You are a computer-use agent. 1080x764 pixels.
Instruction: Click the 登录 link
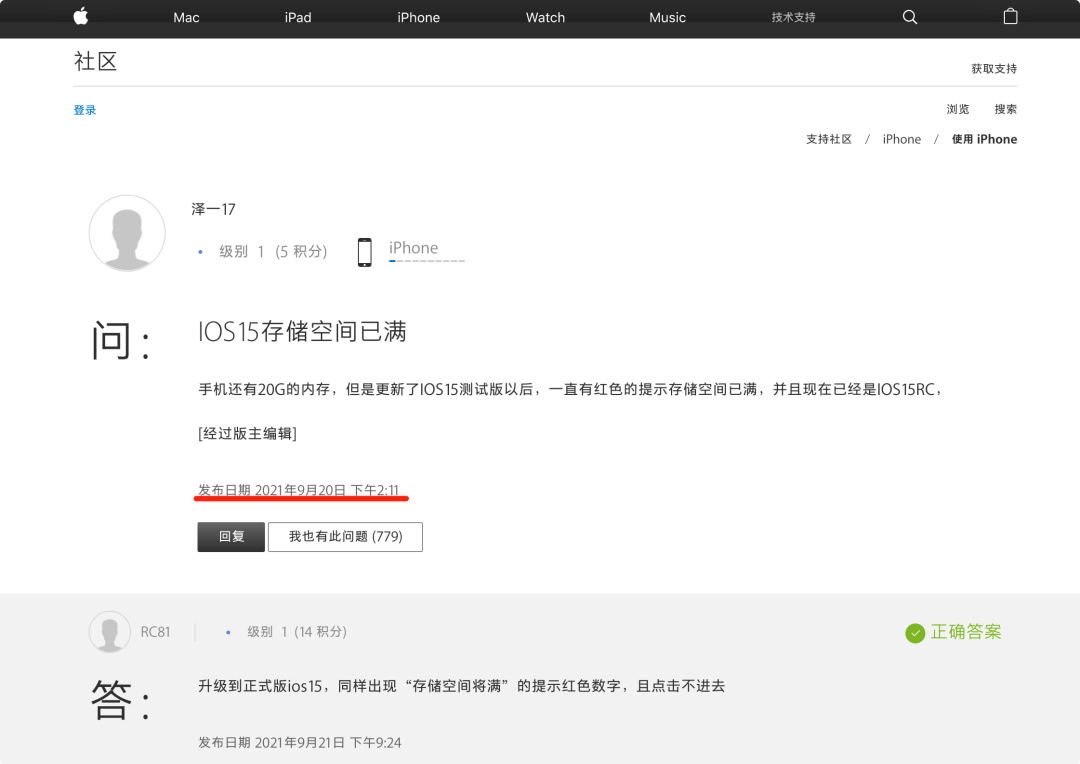click(85, 109)
